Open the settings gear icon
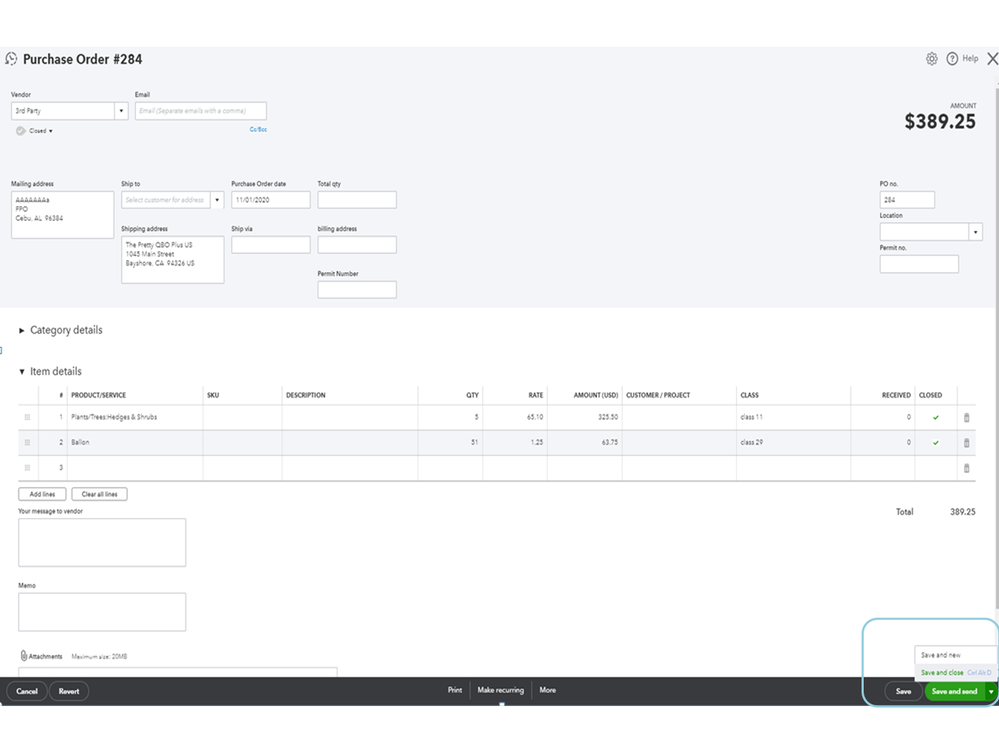 click(932, 59)
